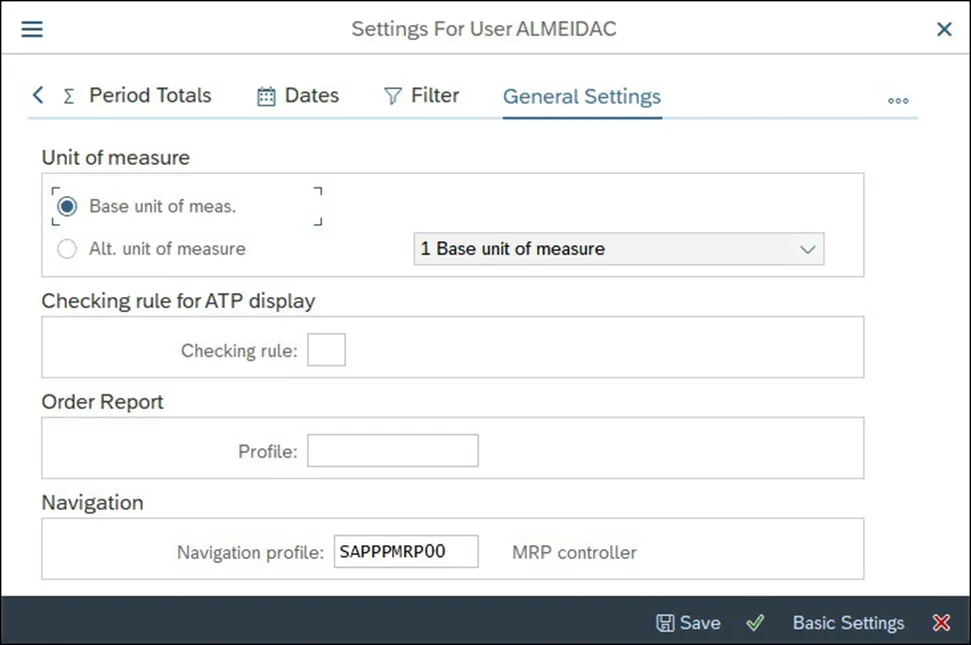Open the three-dot more tabs overflow
This screenshot has height=645, width=971.
tap(898, 100)
